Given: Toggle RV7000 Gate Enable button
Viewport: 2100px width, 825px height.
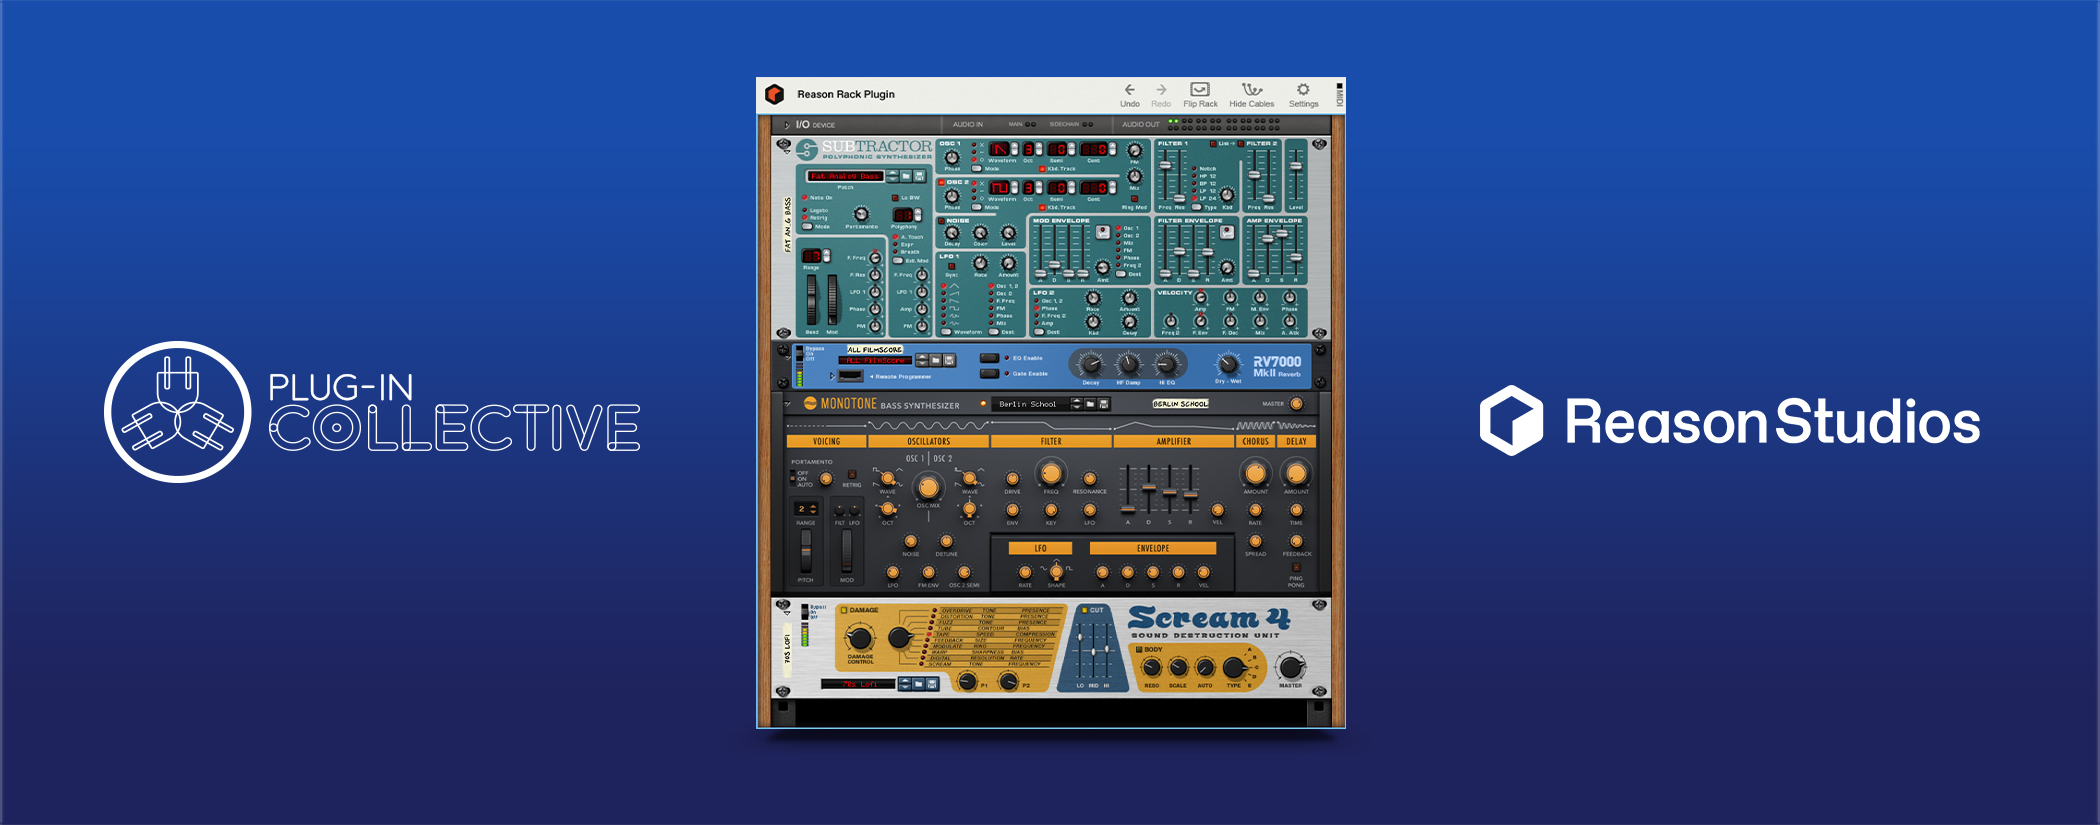Looking at the screenshot, I should tap(989, 374).
